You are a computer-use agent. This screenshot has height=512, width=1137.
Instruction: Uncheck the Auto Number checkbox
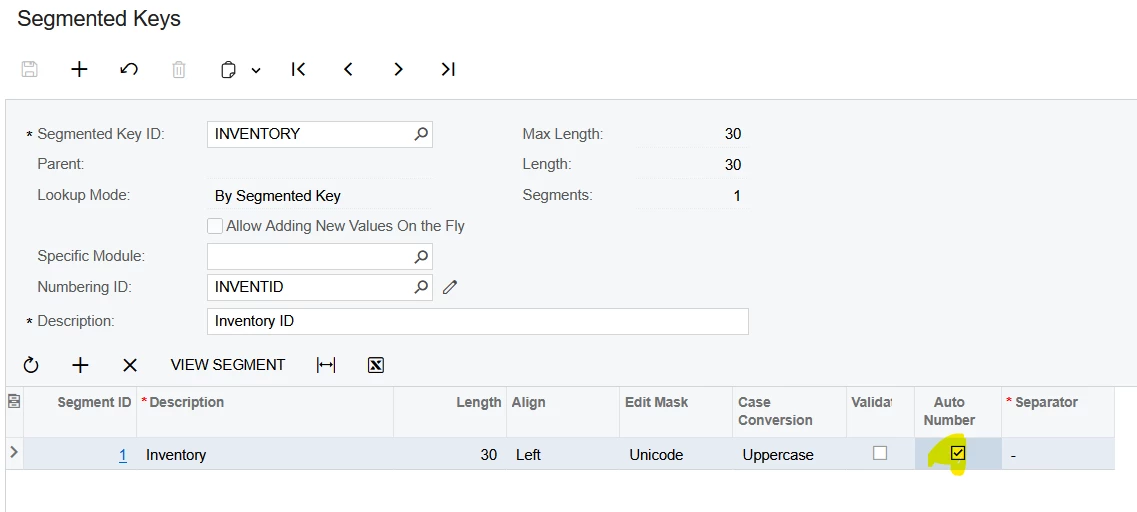[958, 453]
